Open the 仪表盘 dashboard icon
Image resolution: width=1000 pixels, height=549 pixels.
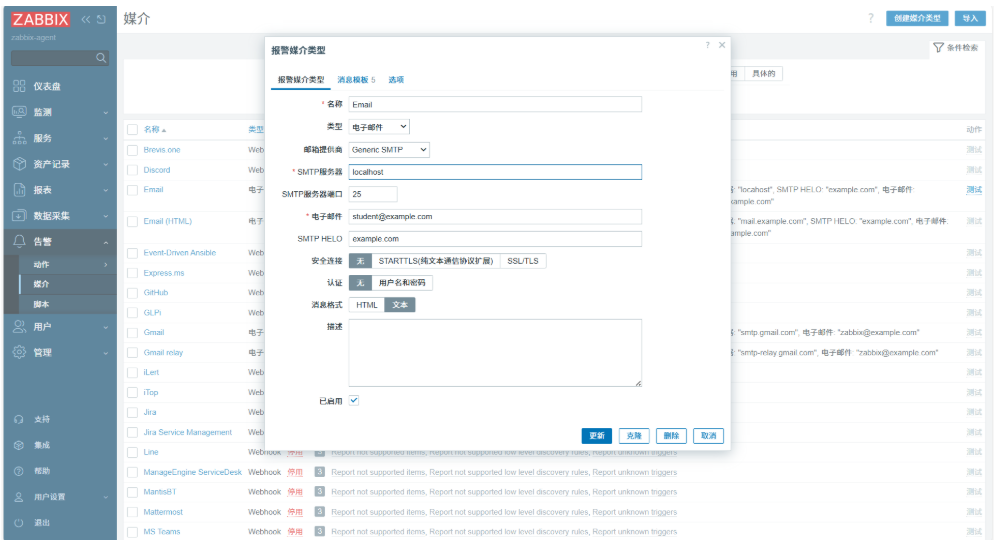[x=20, y=86]
